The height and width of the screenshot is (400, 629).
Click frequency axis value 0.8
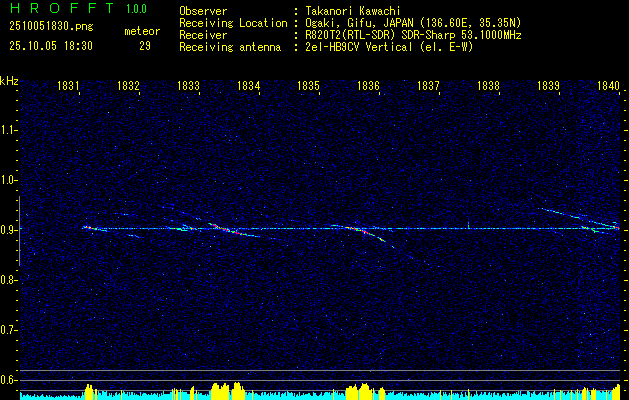click(8, 280)
